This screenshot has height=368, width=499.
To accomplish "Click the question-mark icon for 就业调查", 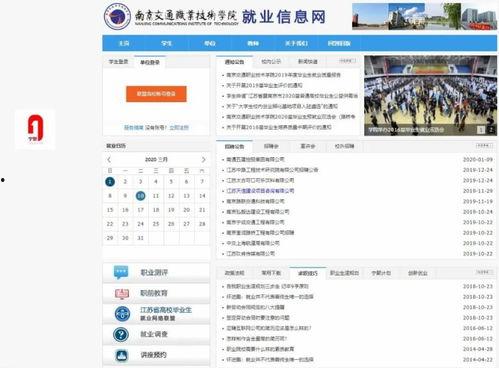I will pyautogui.click(x=121, y=334).
